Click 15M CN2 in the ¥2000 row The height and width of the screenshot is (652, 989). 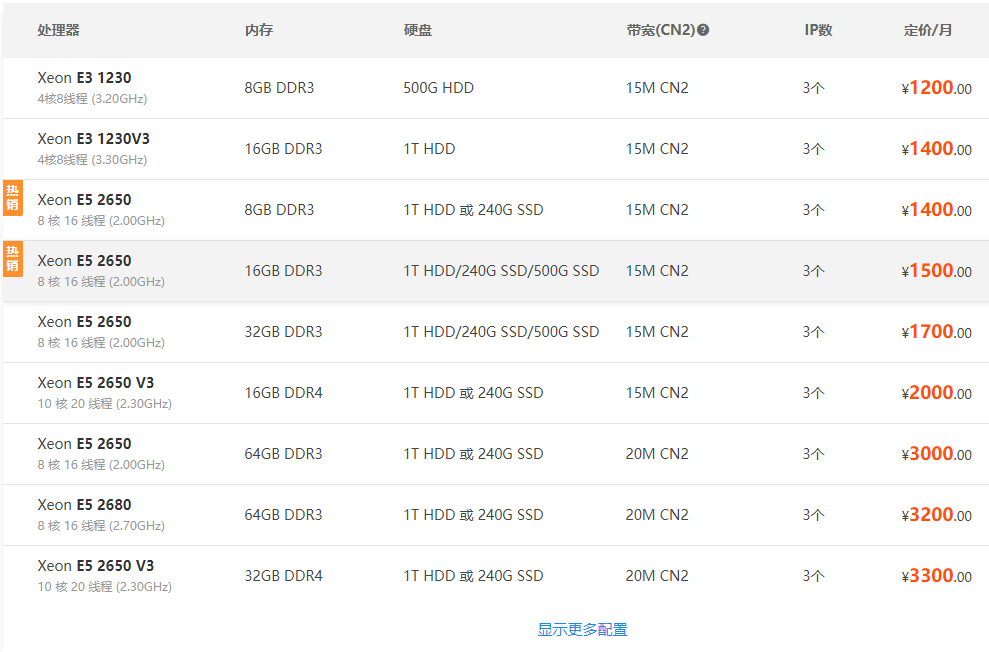tap(657, 393)
